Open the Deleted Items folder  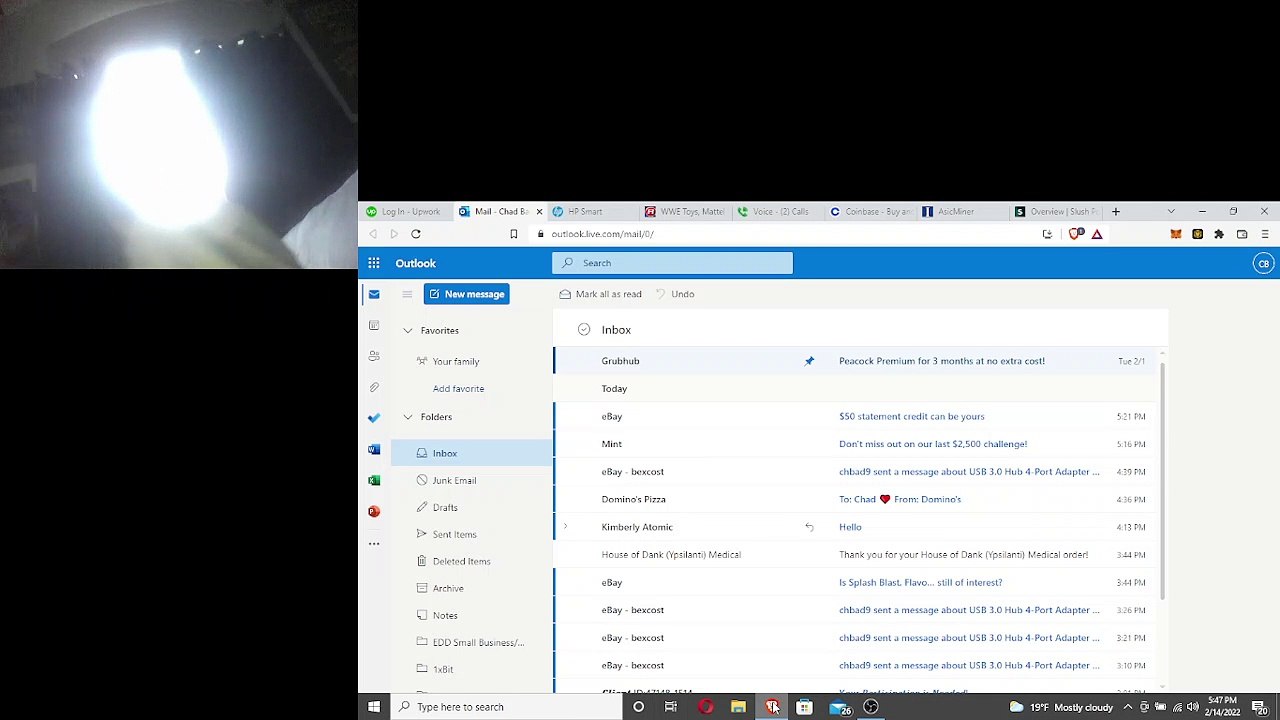click(x=472, y=561)
